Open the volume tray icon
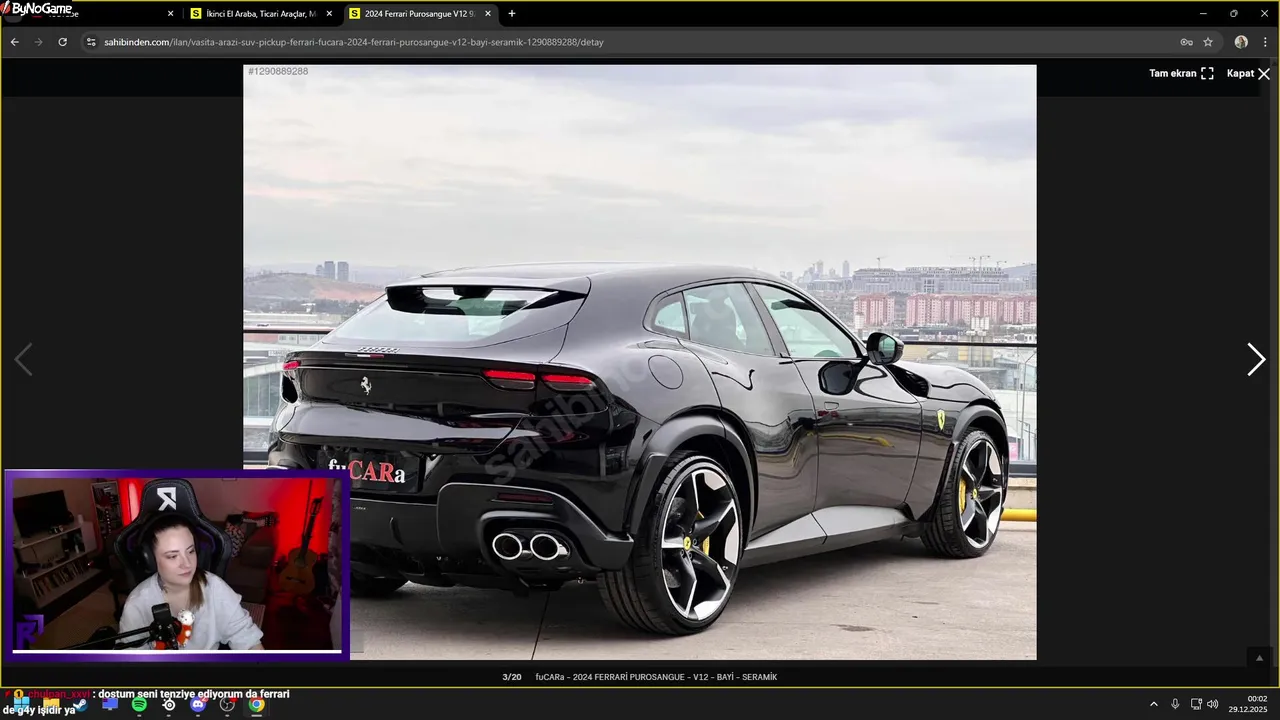 coord(1213,704)
